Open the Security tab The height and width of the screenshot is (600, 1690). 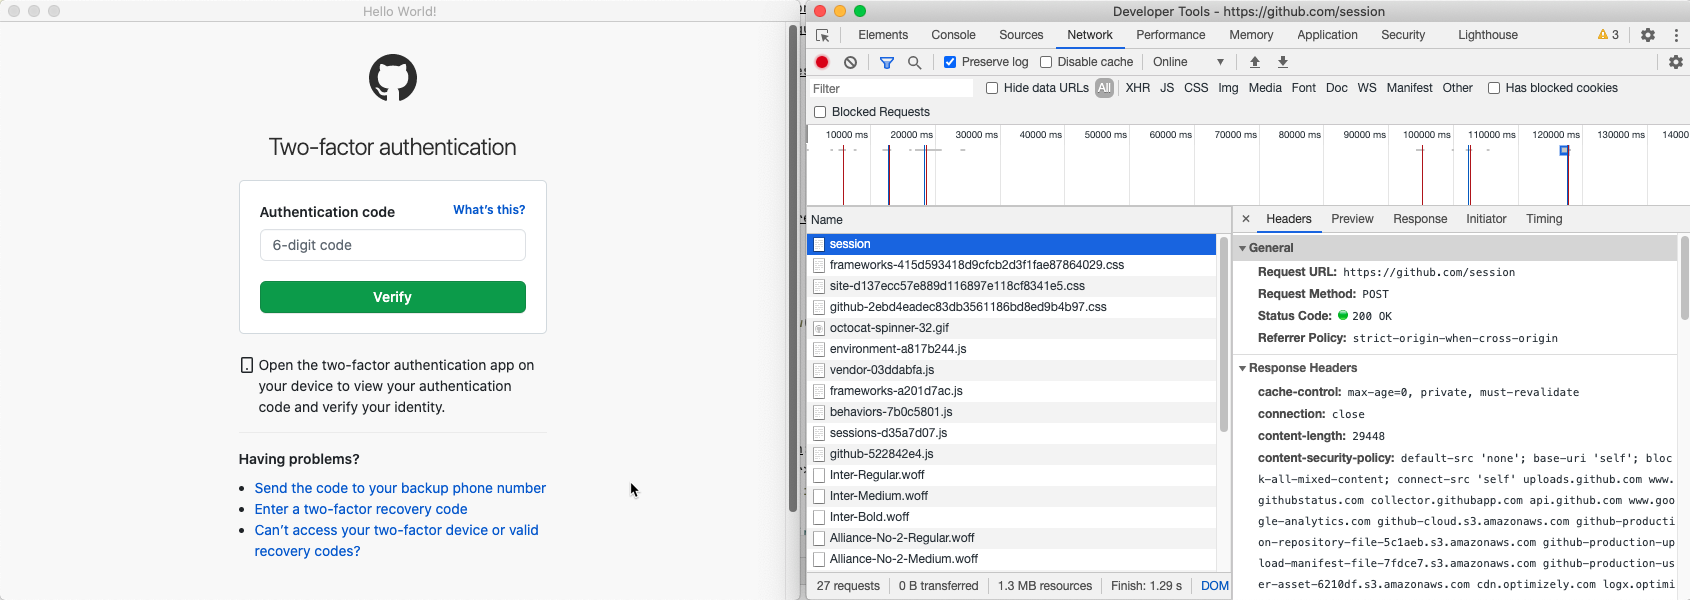(1403, 35)
